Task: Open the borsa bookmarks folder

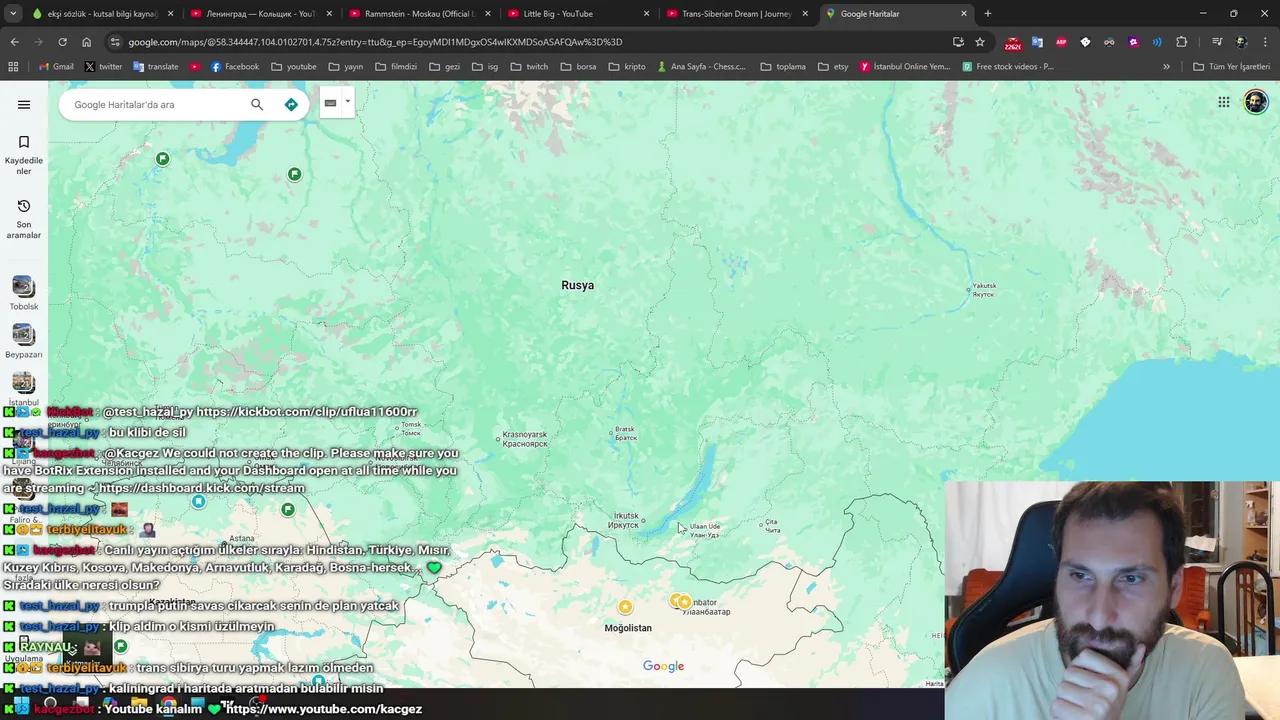Action: (x=578, y=67)
